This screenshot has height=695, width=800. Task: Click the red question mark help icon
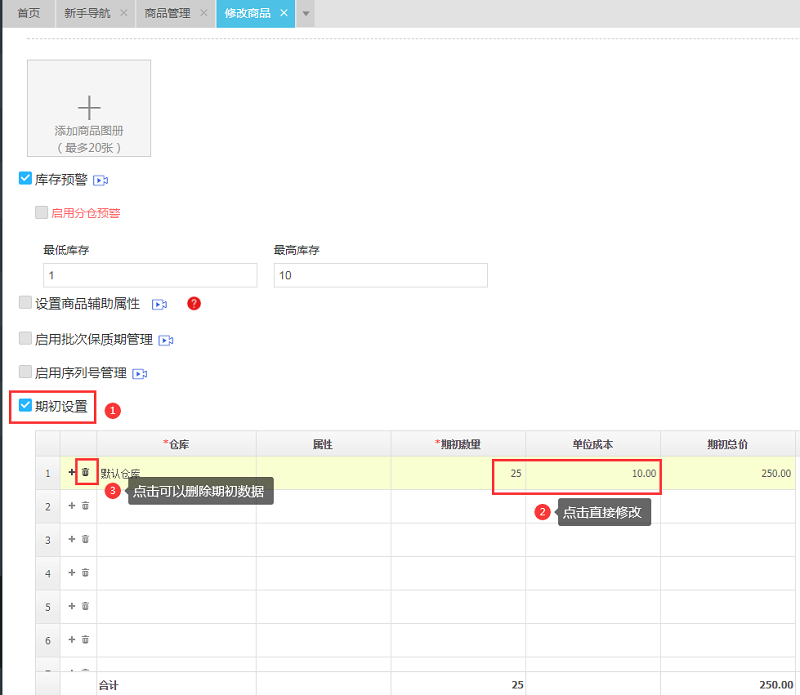point(194,303)
